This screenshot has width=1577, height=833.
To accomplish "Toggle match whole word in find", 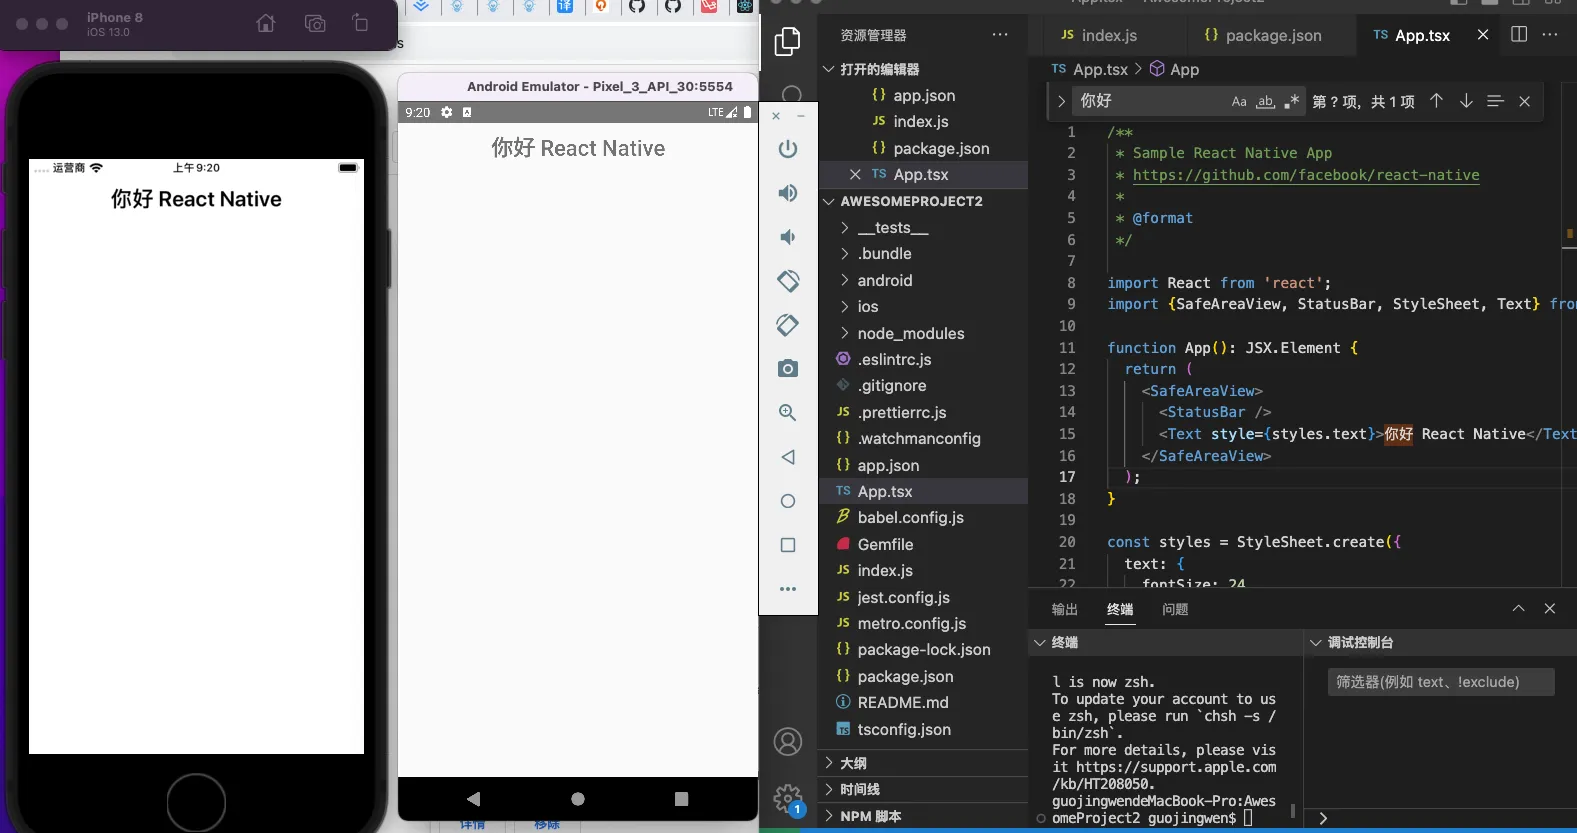I will coord(1266,101).
